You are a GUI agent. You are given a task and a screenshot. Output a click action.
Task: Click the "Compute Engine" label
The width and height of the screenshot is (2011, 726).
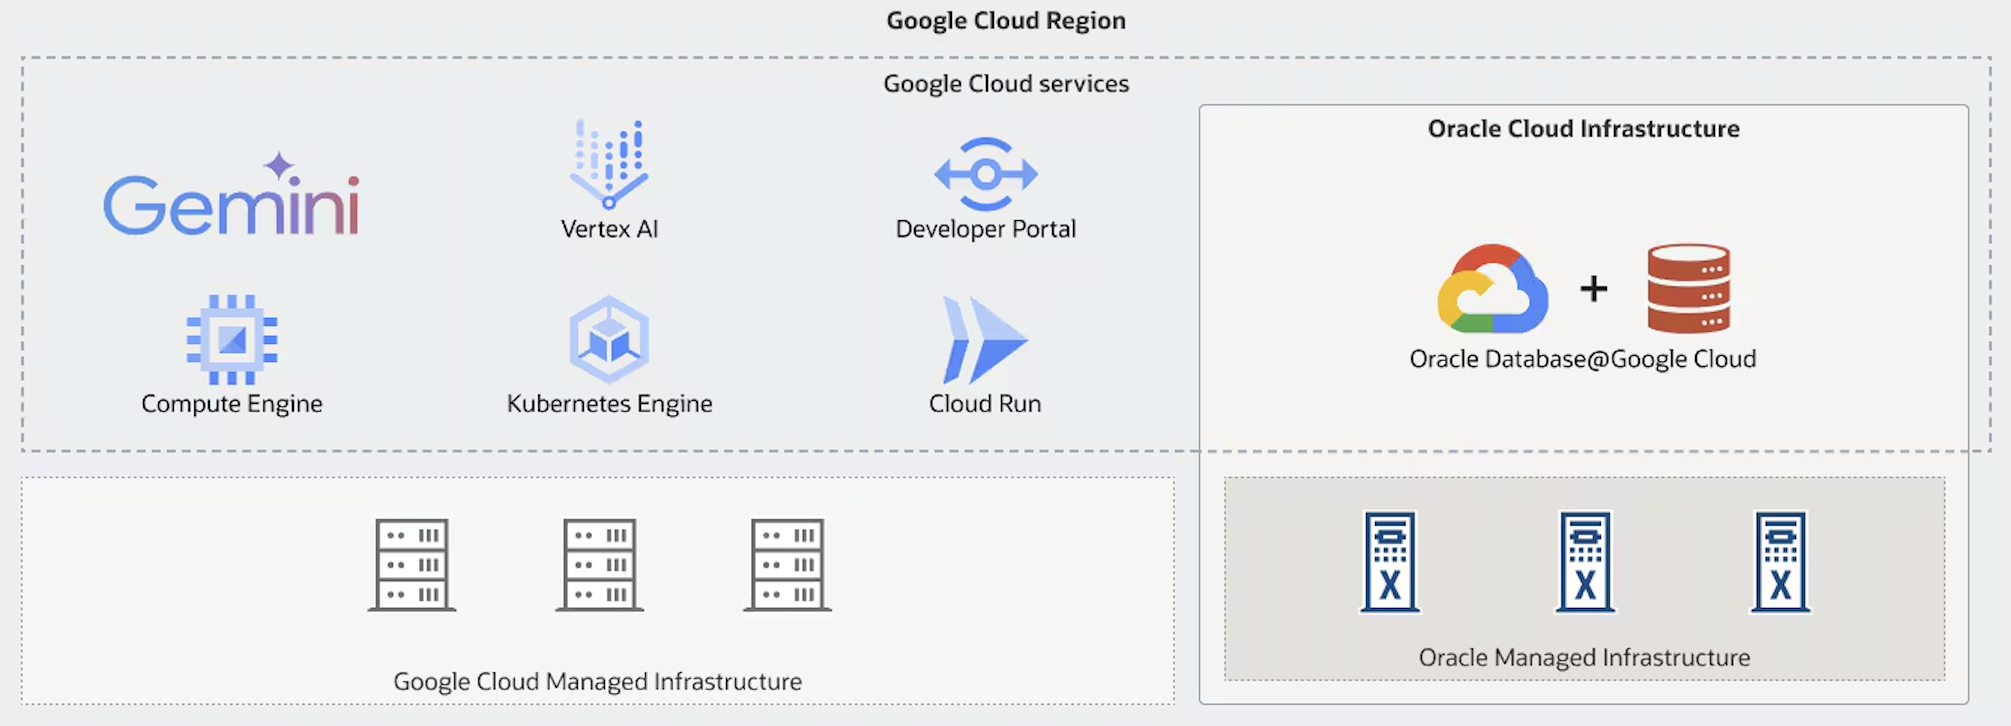click(x=232, y=404)
